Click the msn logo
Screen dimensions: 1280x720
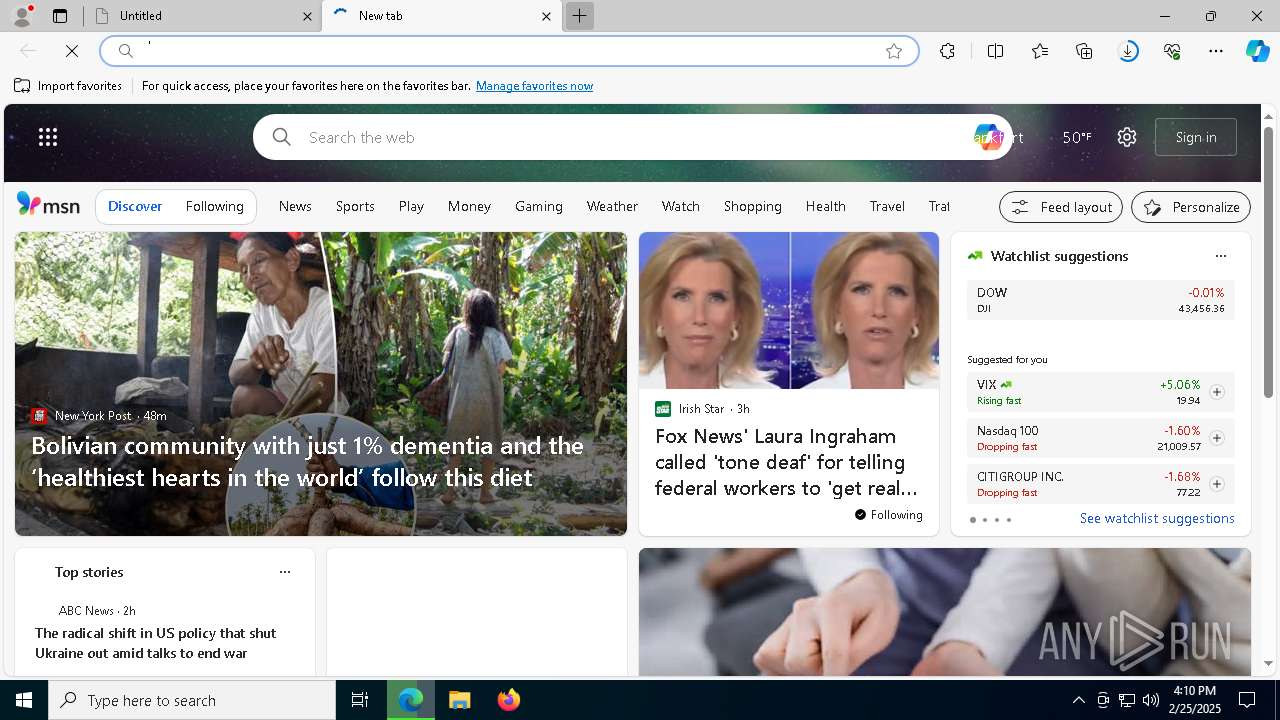[48, 205]
